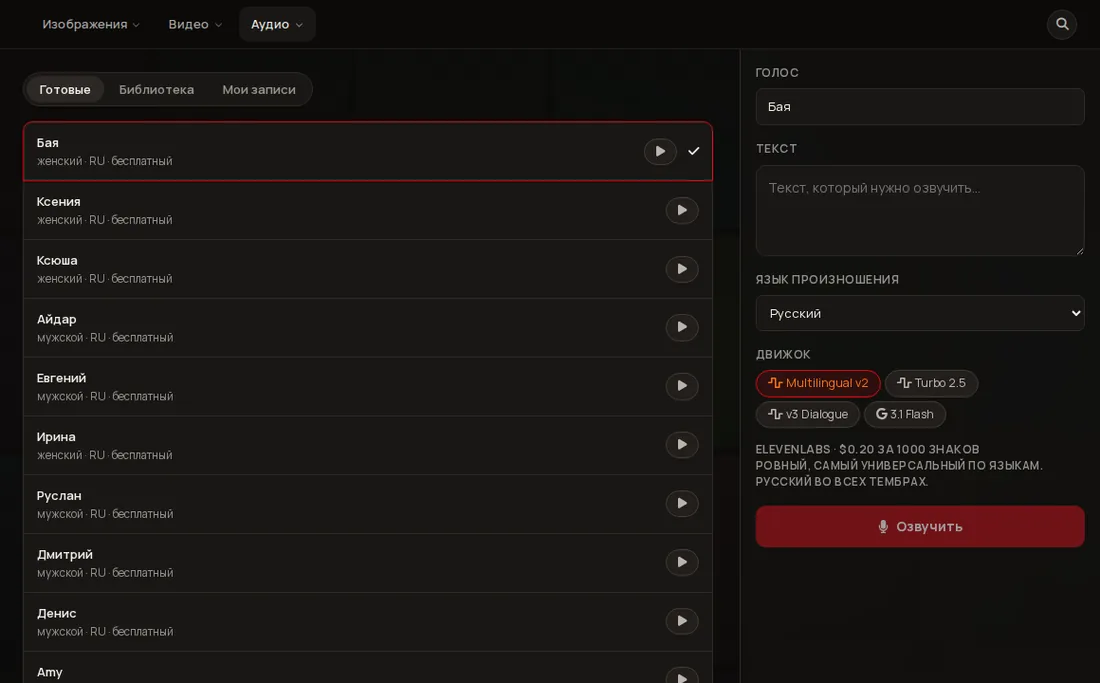Viewport: 1100px width, 683px height.
Task: Play preview of the Руслан voice
Action: coord(682,504)
